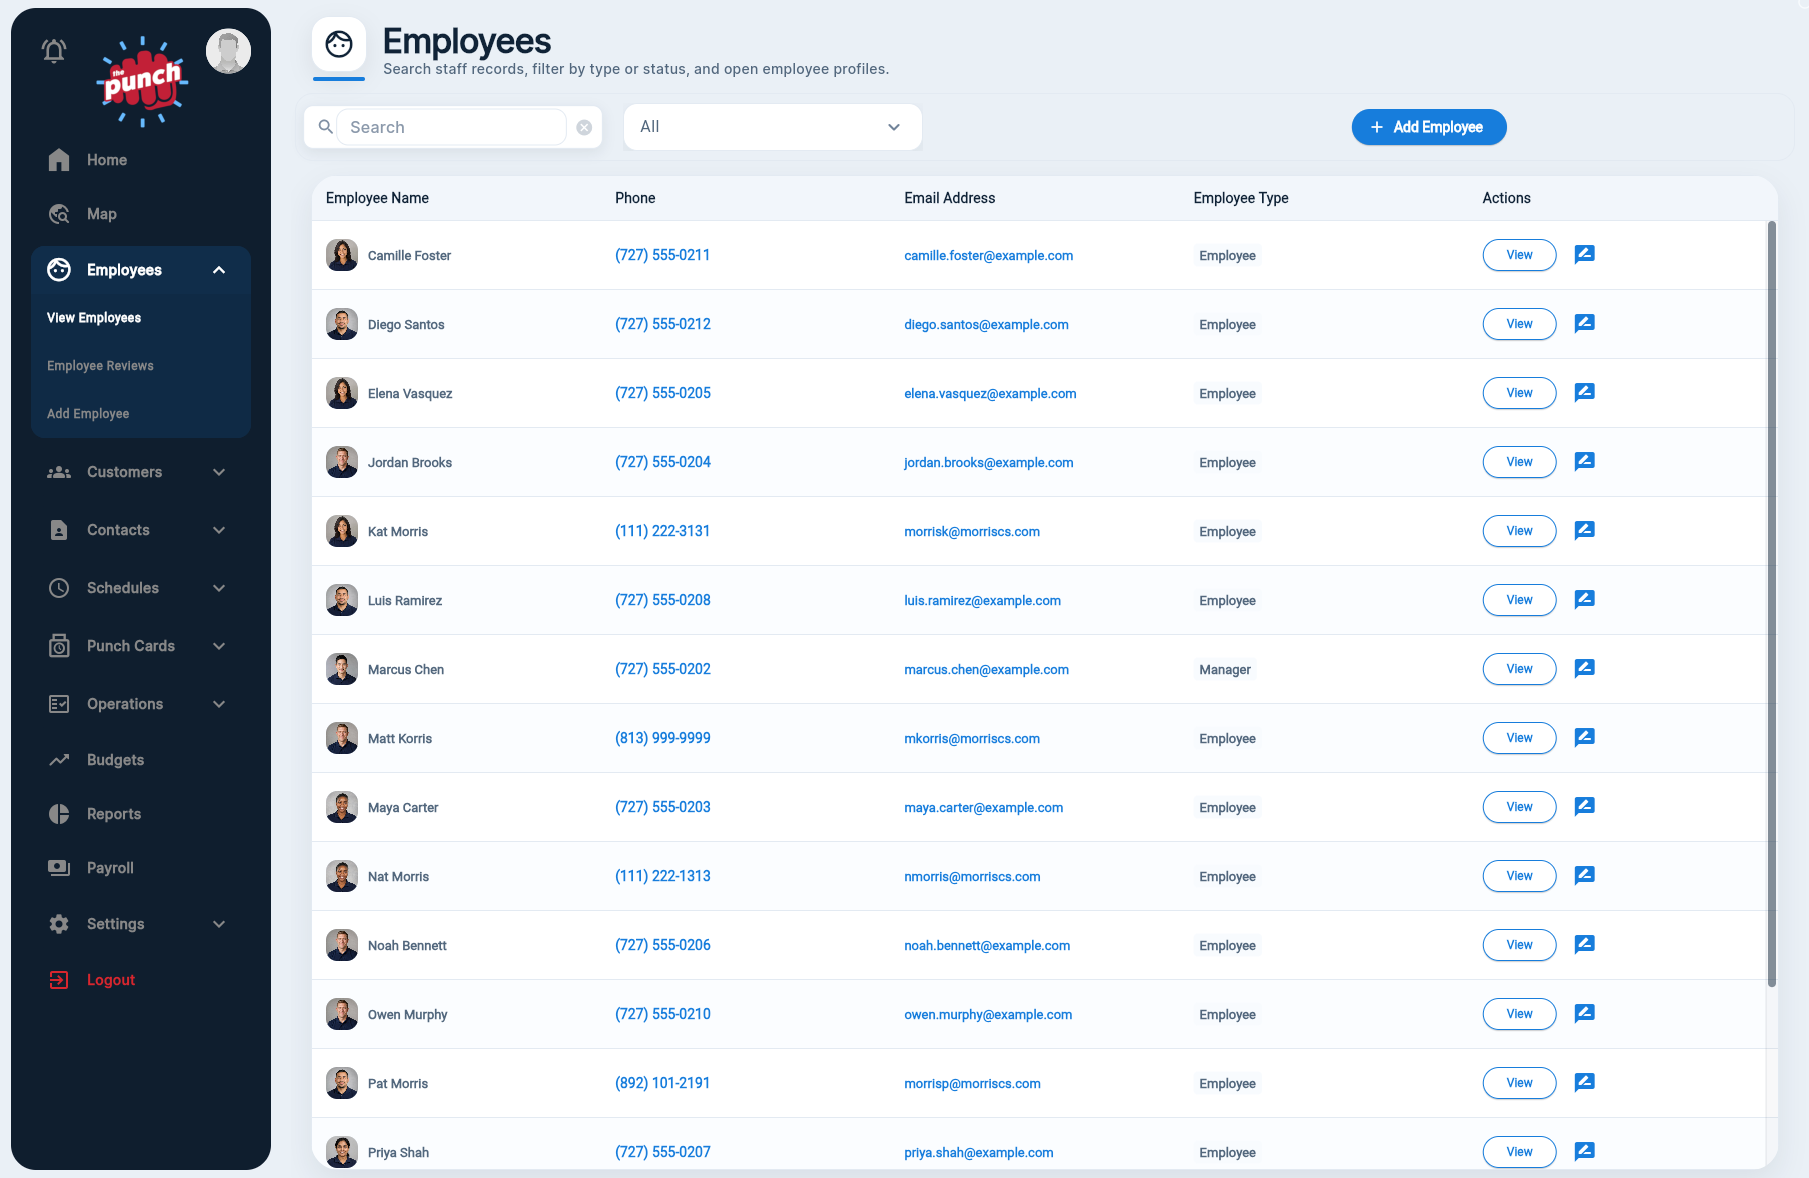Click the Home house icon
Viewport: 1809px width, 1178px height.
click(x=59, y=160)
